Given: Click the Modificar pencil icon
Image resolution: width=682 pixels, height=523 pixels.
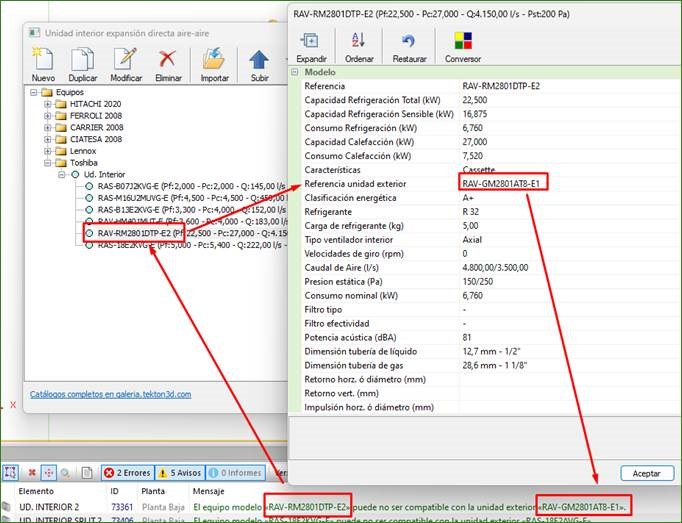Looking at the screenshot, I should 125,59.
